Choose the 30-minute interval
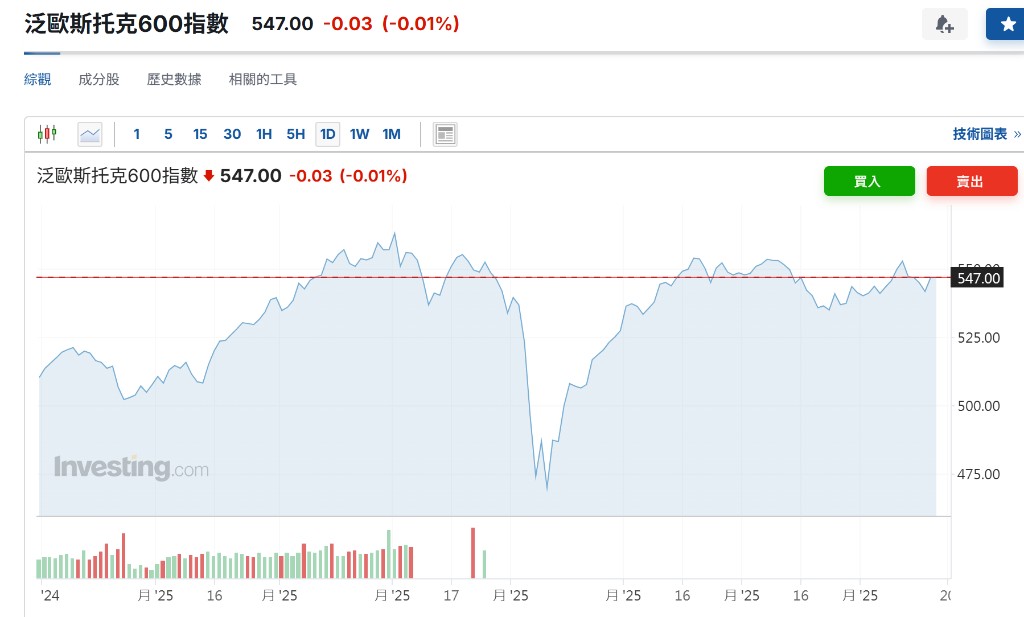The image size is (1024, 617). (x=232, y=134)
